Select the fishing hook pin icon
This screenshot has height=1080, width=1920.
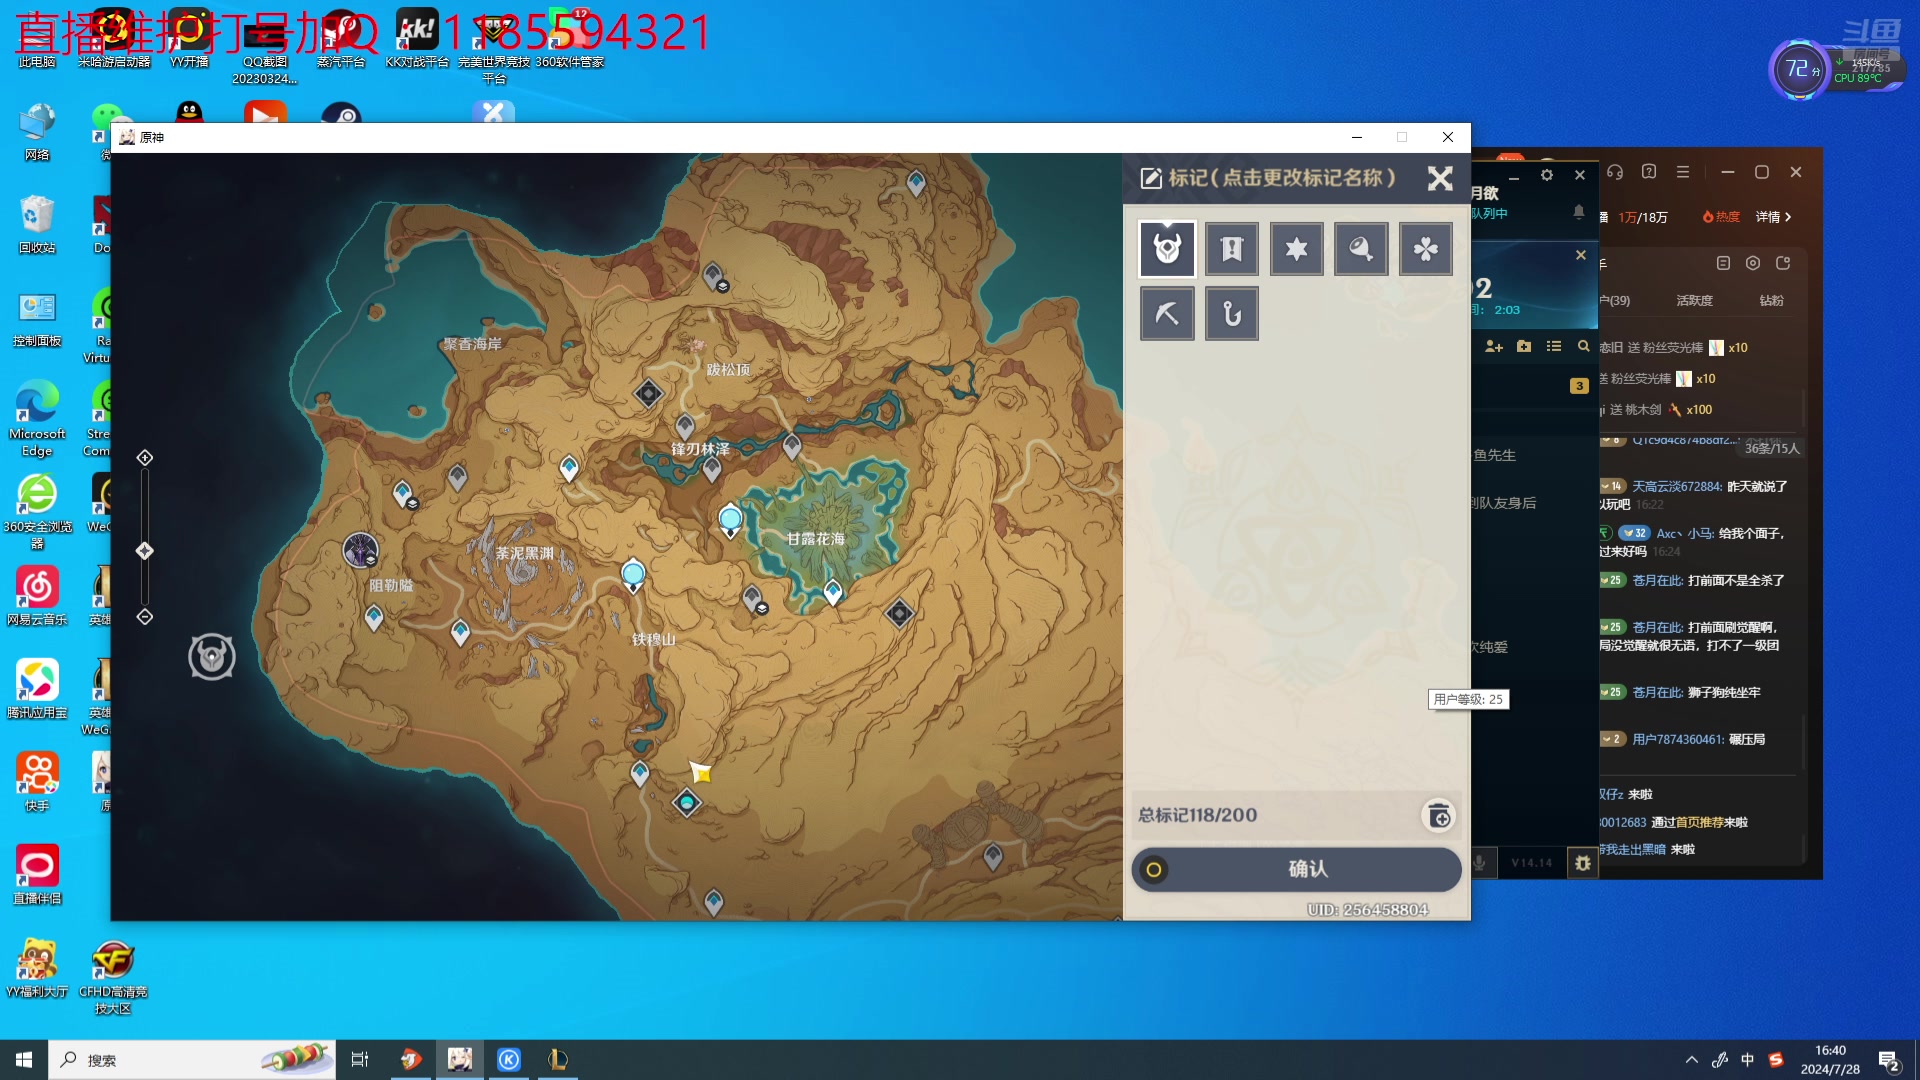pos(1232,314)
